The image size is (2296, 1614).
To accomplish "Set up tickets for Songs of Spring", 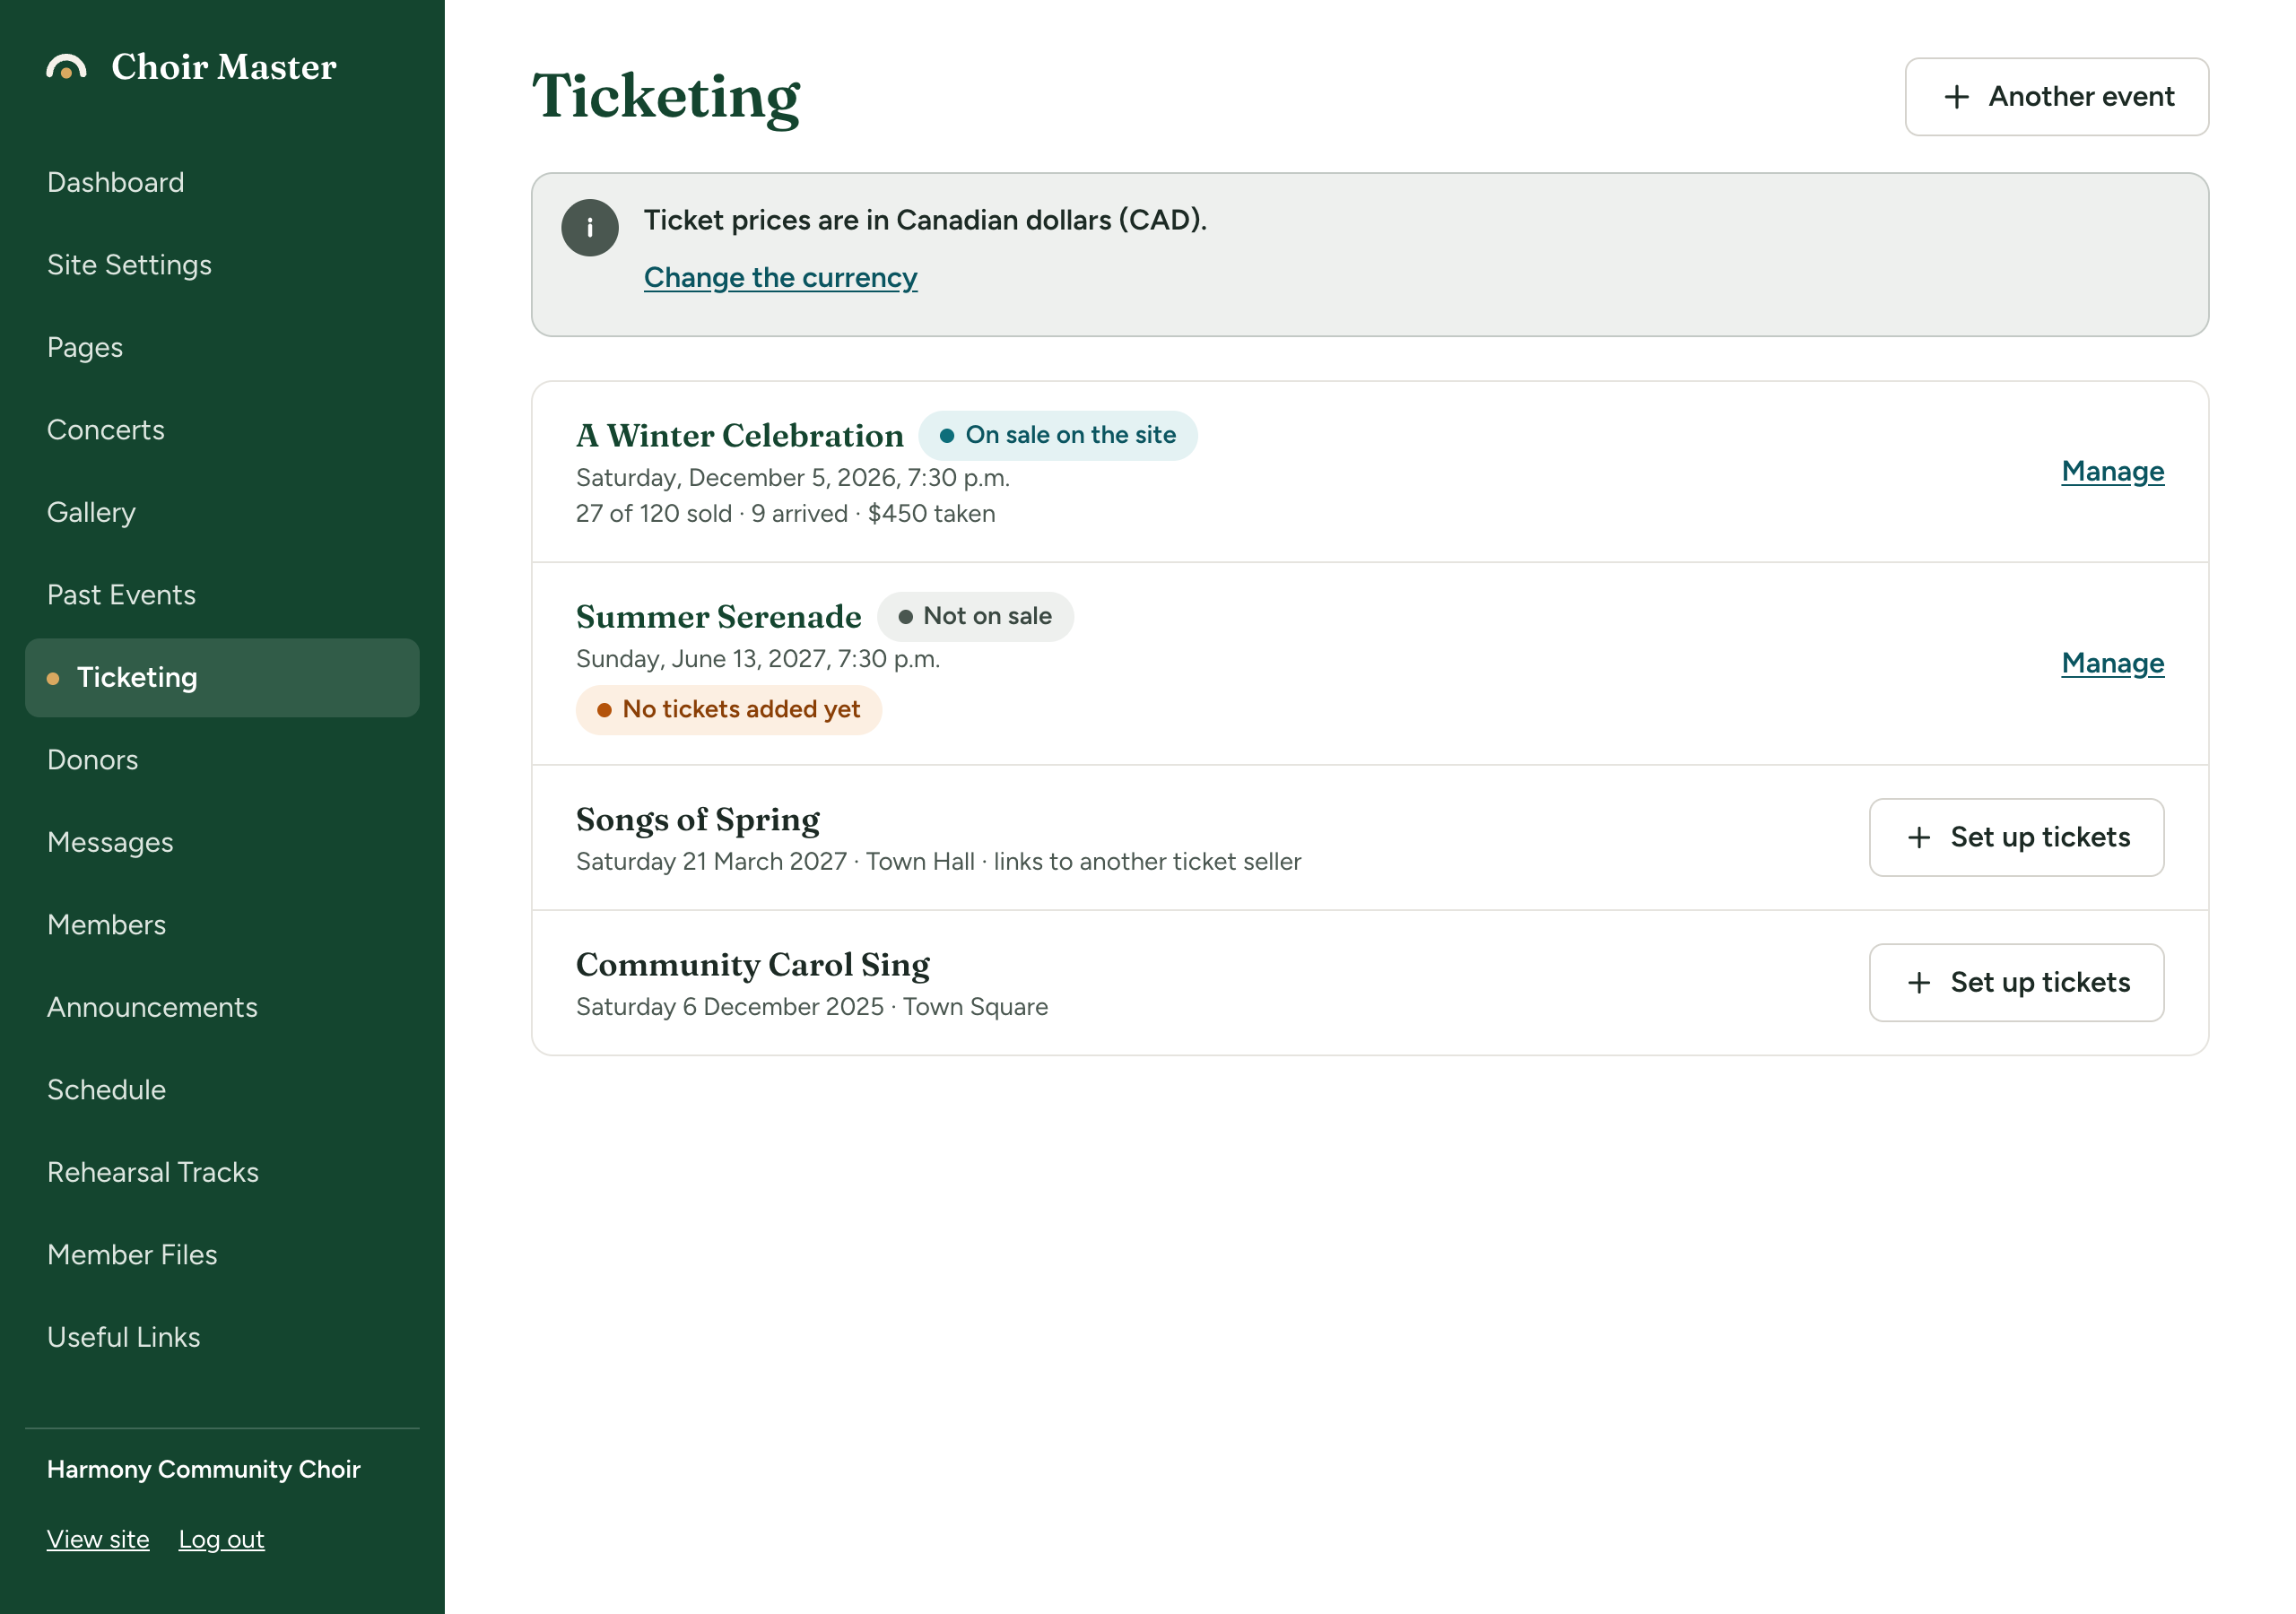I will [2016, 838].
